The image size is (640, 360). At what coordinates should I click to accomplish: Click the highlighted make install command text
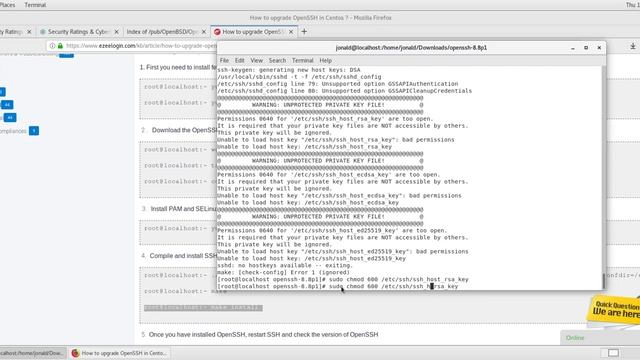(x=203, y=308)
